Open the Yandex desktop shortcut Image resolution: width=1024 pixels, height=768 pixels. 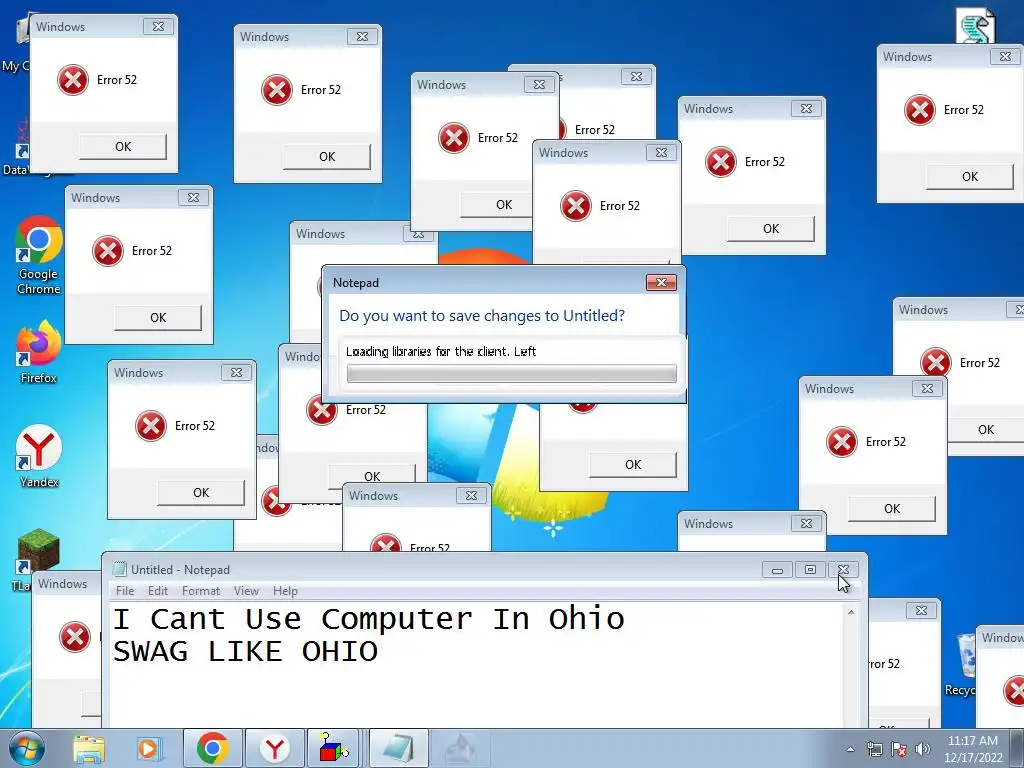39,456
